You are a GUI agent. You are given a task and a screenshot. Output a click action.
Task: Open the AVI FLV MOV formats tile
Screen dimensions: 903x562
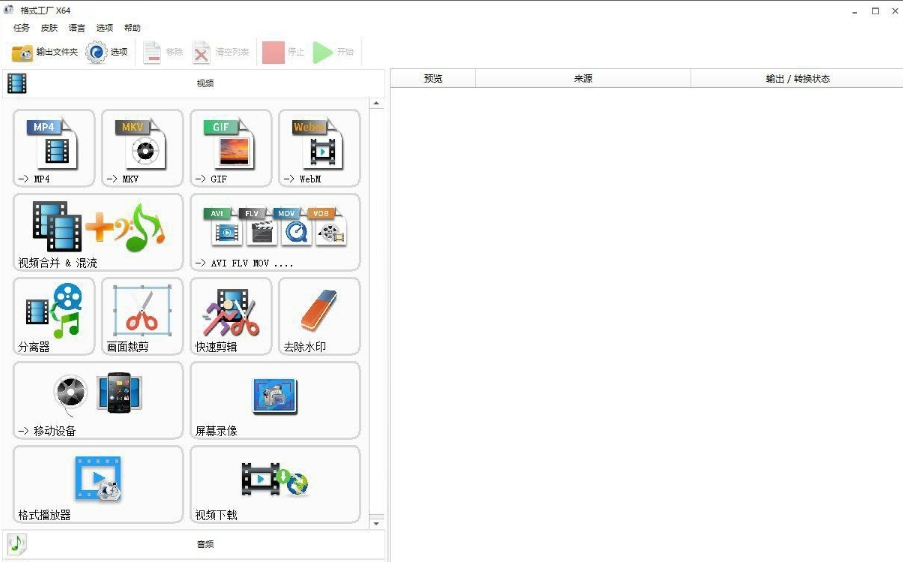tap(275, 232)
